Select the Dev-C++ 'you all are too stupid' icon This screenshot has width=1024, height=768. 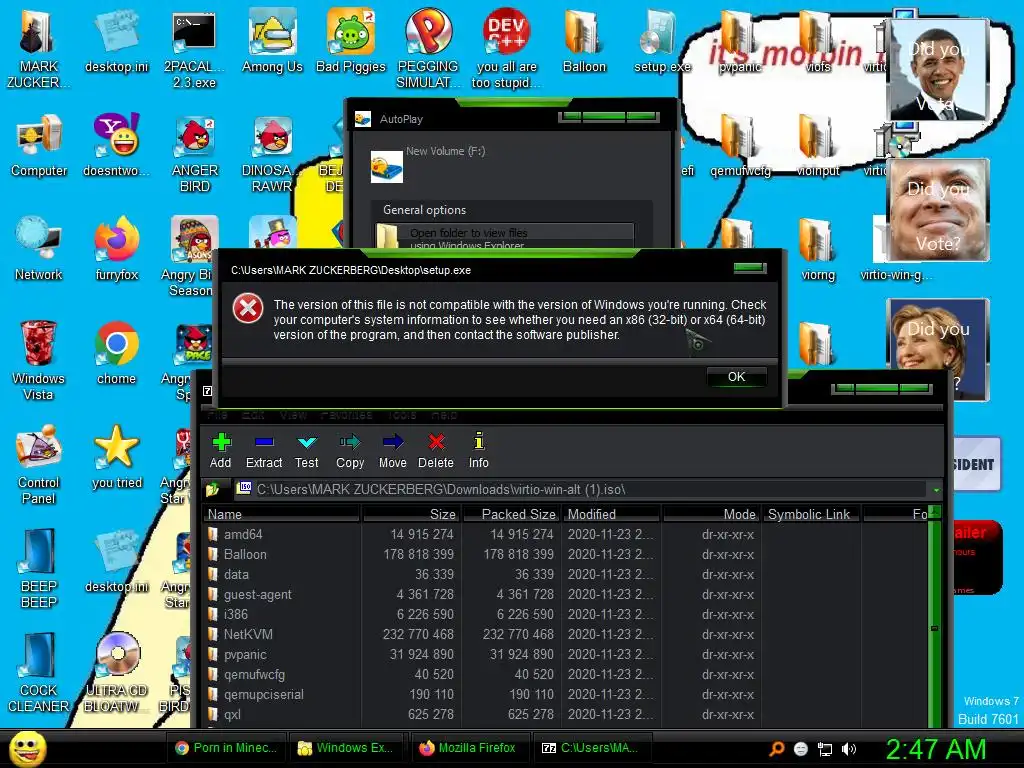tap(506, 48)
